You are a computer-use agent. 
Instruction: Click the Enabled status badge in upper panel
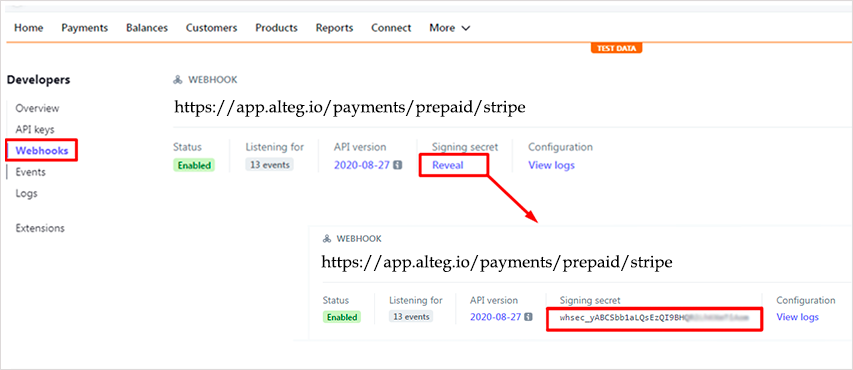[194, 165]
